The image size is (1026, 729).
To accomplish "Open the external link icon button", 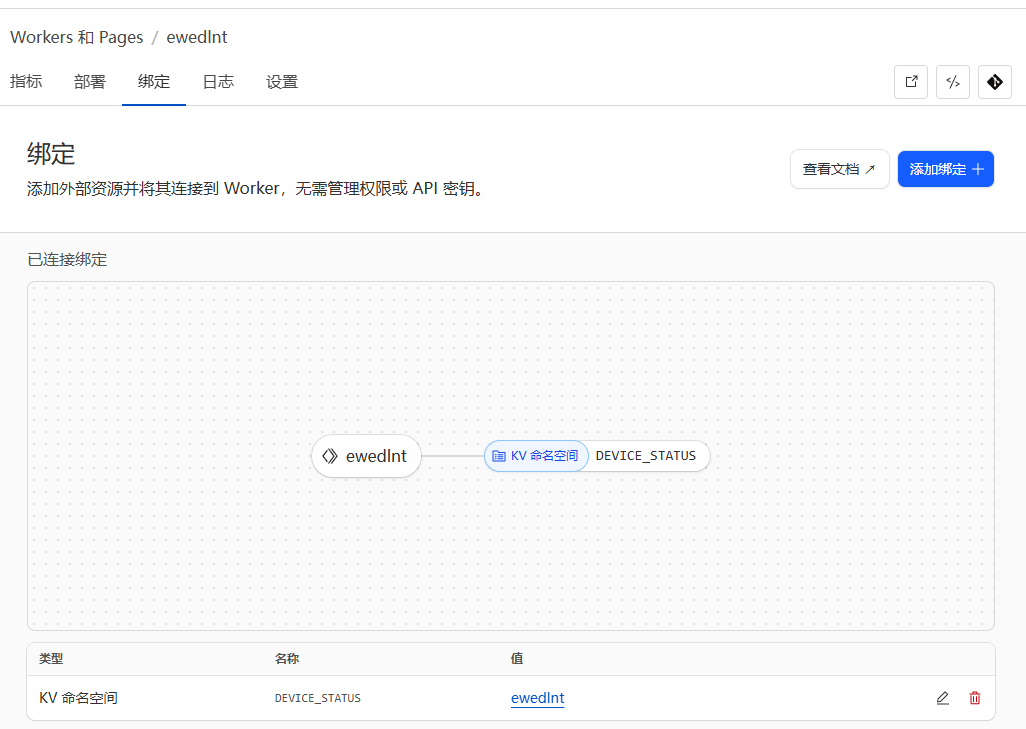I will 911,82.
